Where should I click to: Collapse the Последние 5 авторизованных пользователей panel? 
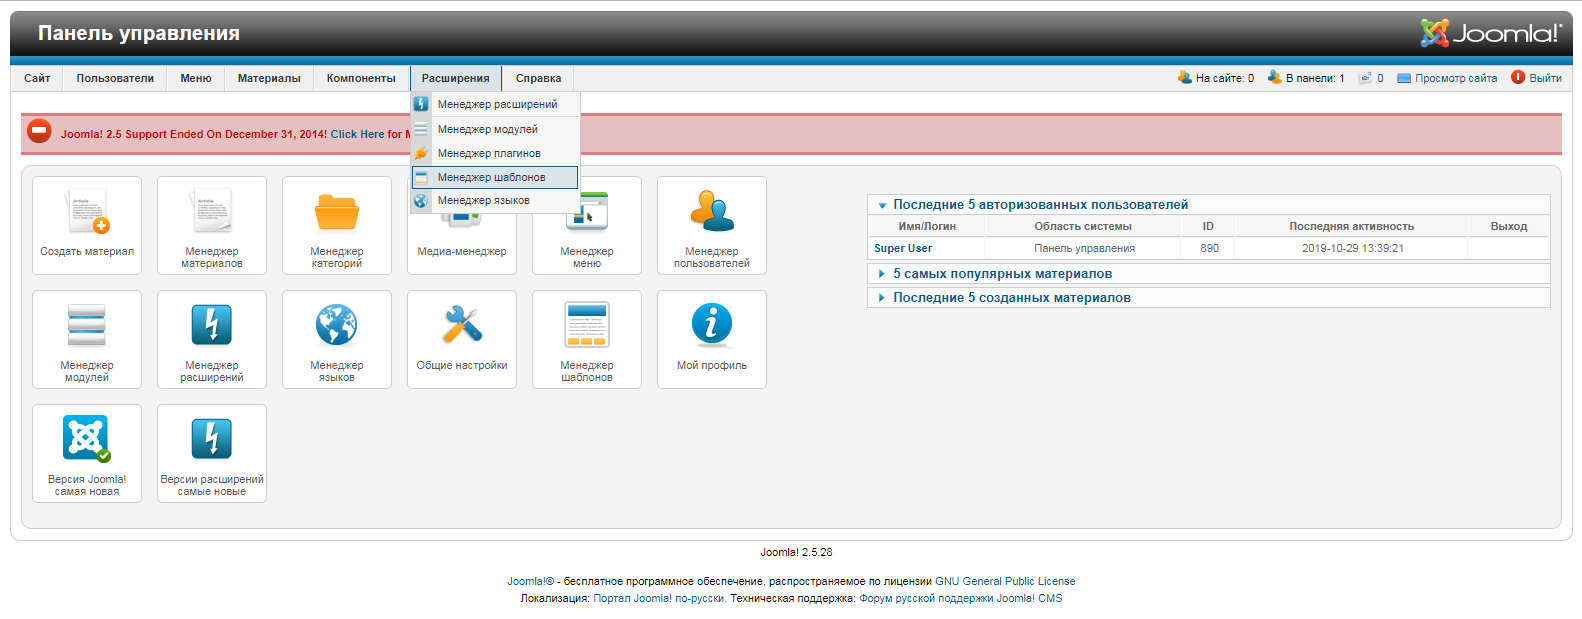pos(1040,205)
